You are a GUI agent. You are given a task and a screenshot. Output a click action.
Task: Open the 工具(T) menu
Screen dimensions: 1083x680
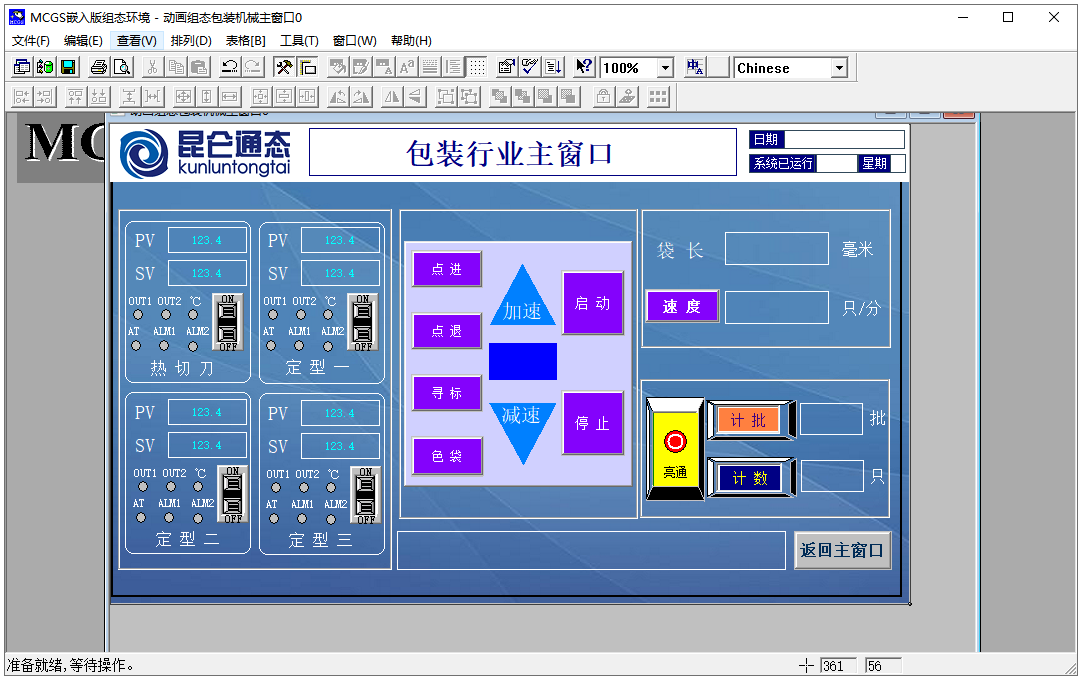coord(299,41)
